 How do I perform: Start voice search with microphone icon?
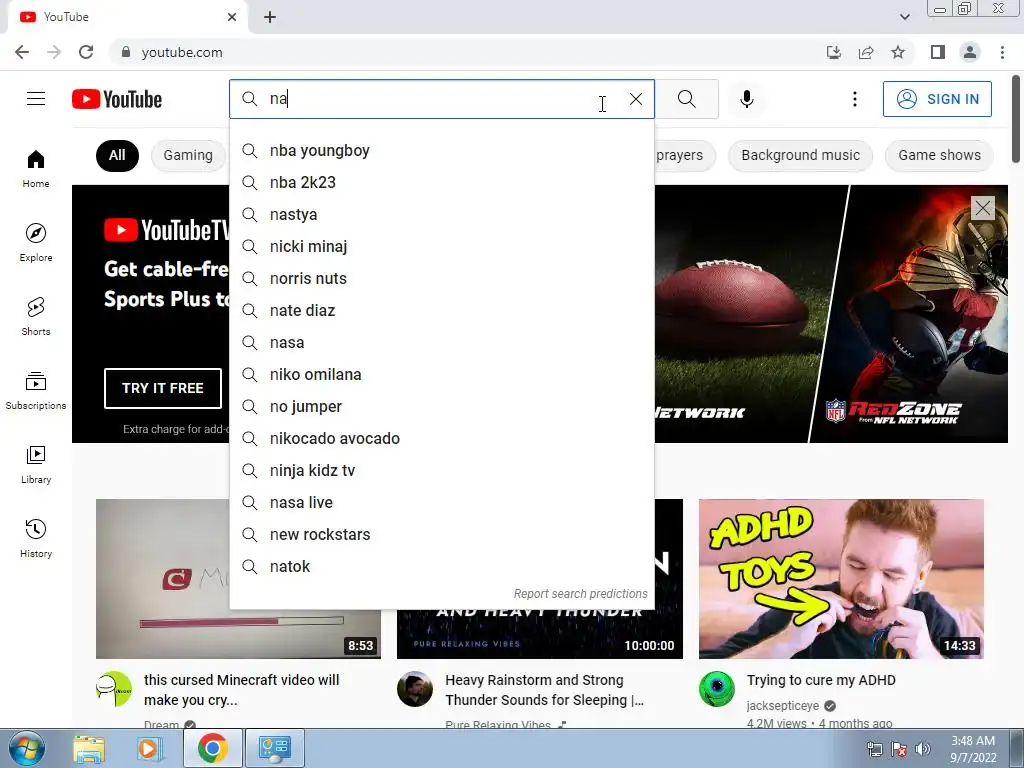746,99
